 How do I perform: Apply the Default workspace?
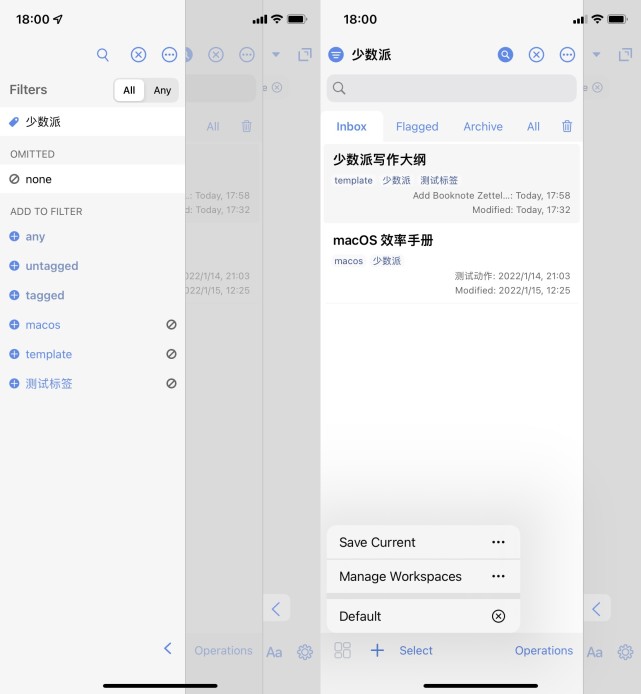tap(423, 616)
